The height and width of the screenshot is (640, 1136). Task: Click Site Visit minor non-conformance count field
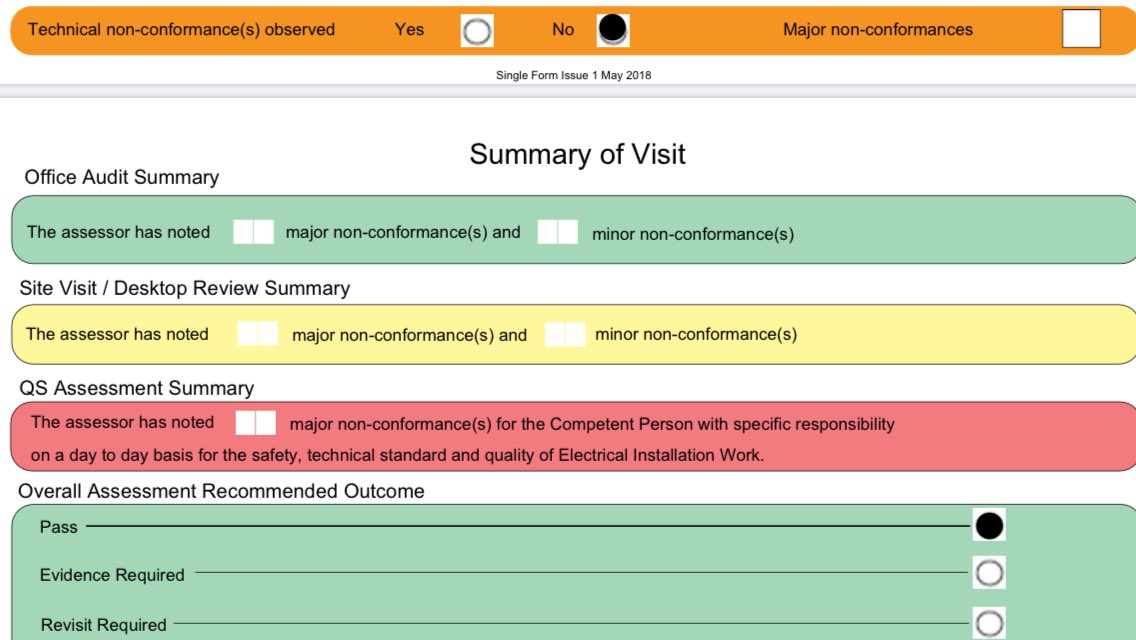click(x=565, y=334)
